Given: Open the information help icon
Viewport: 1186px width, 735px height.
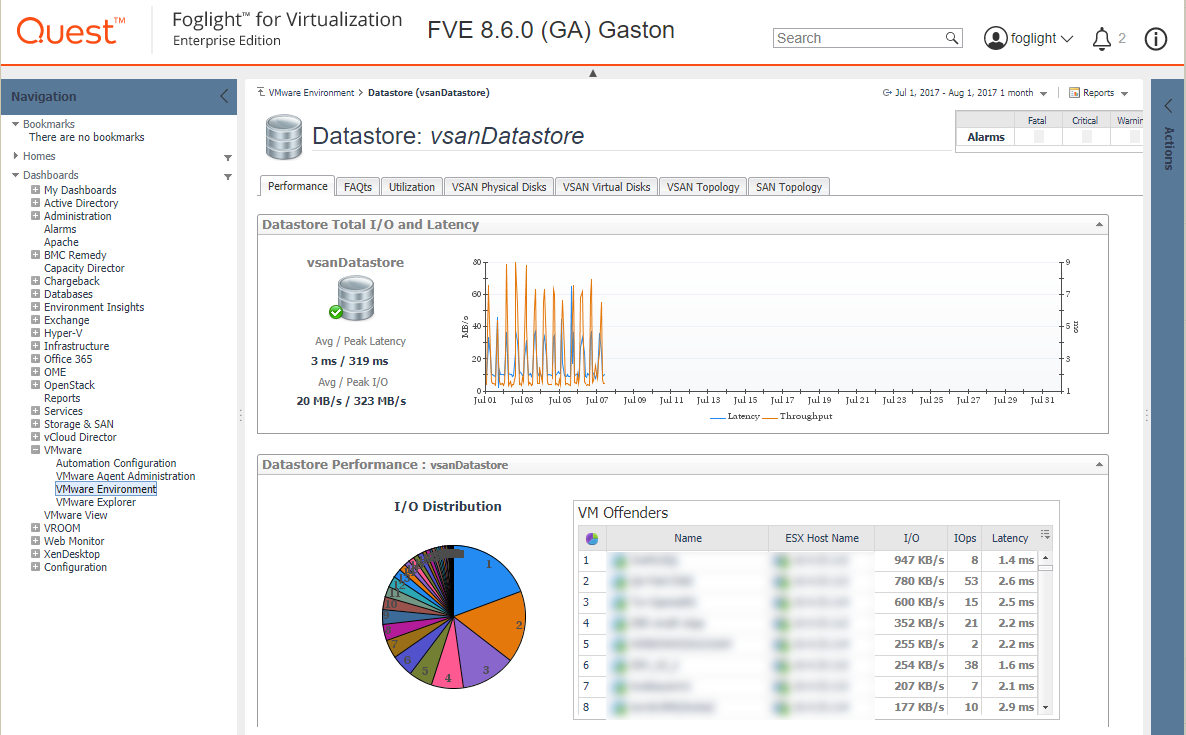Looking at the screenshot, I should pos(1155,39).
